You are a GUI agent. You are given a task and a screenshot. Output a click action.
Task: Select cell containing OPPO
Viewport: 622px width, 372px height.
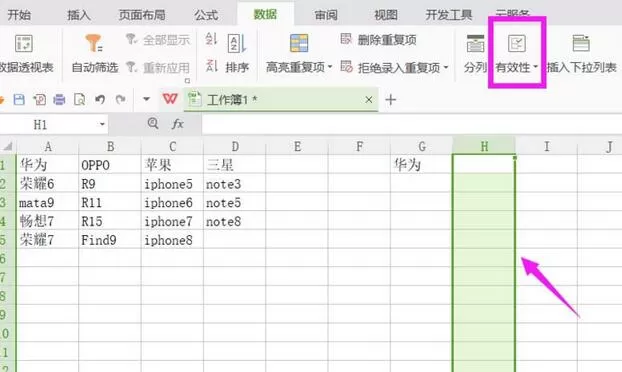[110, 164]
